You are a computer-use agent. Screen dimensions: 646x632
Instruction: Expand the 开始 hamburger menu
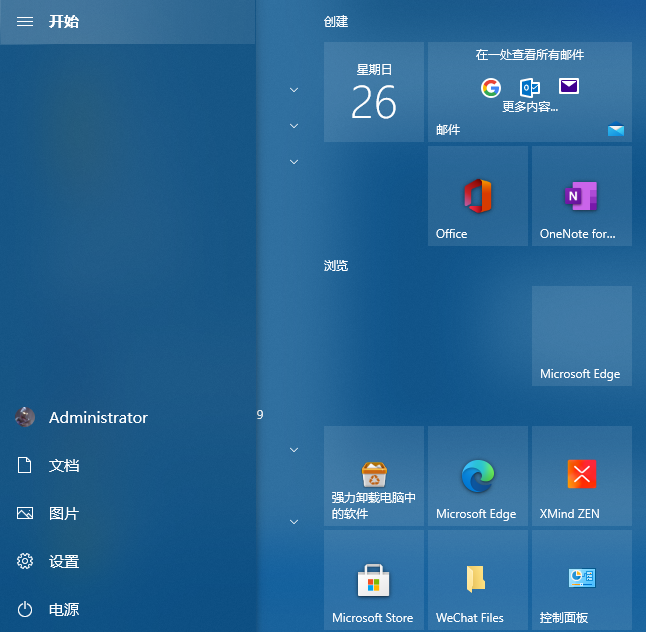point(25,21)
